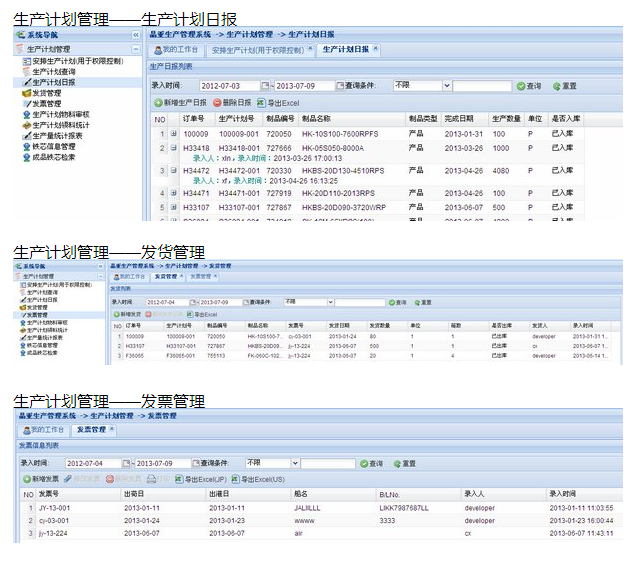This screenshot has height=576, width=641.
Task: Click 导出Excel(US) button
Action: click(x=258, y=479)
